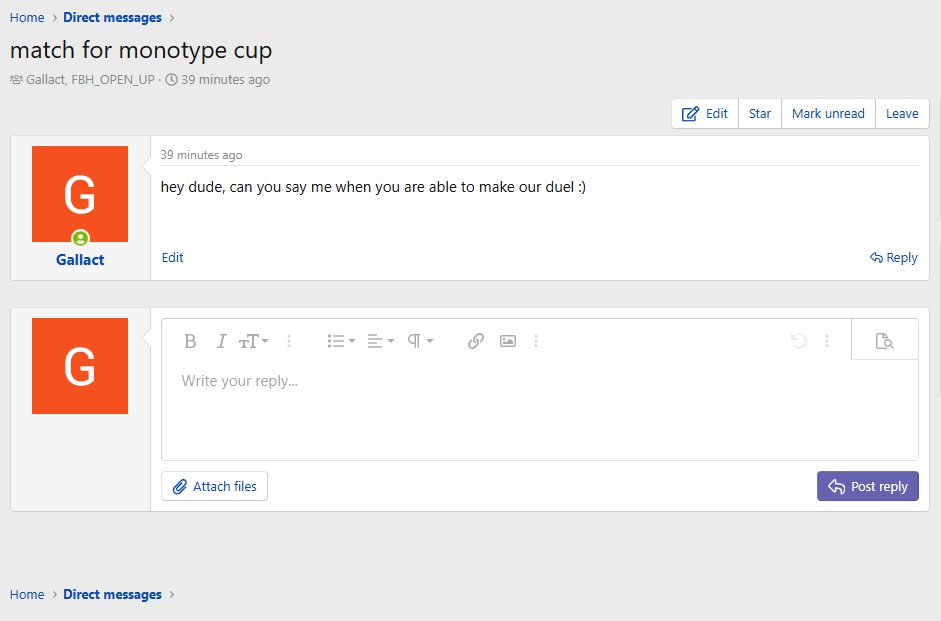
Task: Open the font size dropdown
Action: tap(253, 341)
